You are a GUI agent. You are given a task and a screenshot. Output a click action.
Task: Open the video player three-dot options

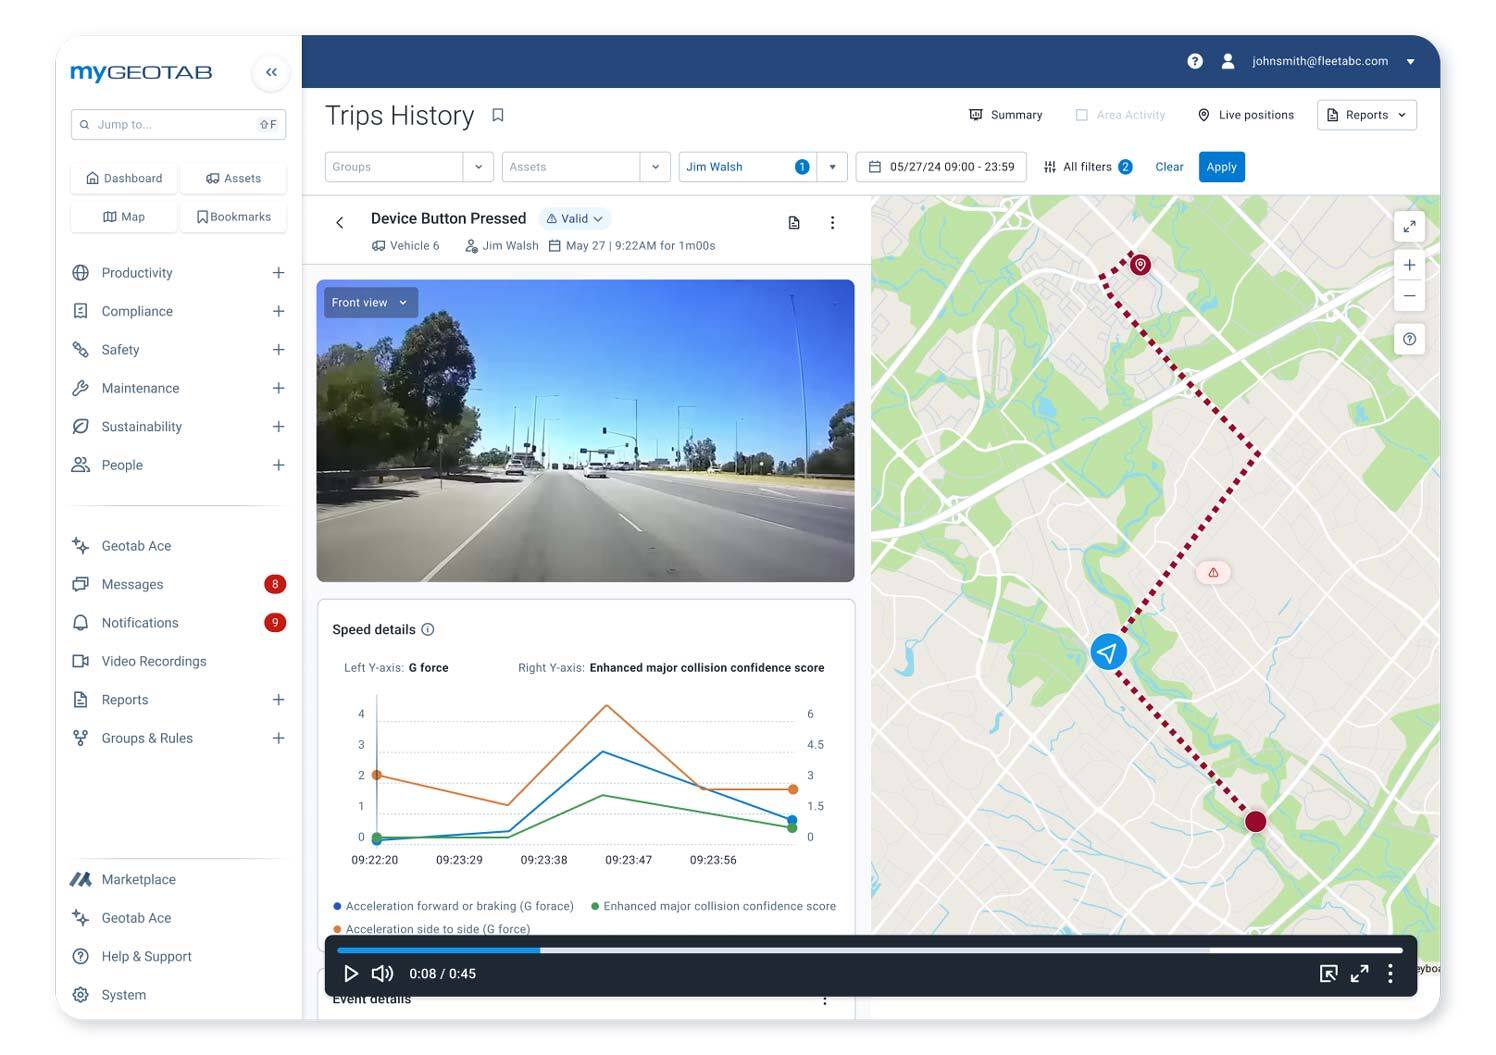click(1390, 973)
